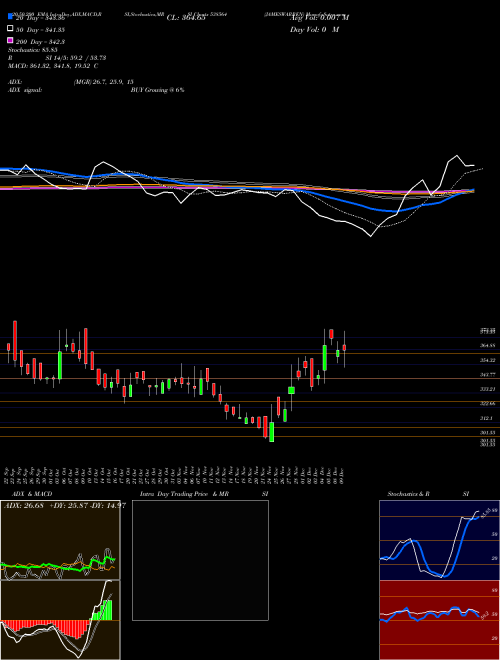Viewport: 500px width, 660px height.
Task: Click the 'Day Vol: 0 M' label
Action: (x=314, y=29)
